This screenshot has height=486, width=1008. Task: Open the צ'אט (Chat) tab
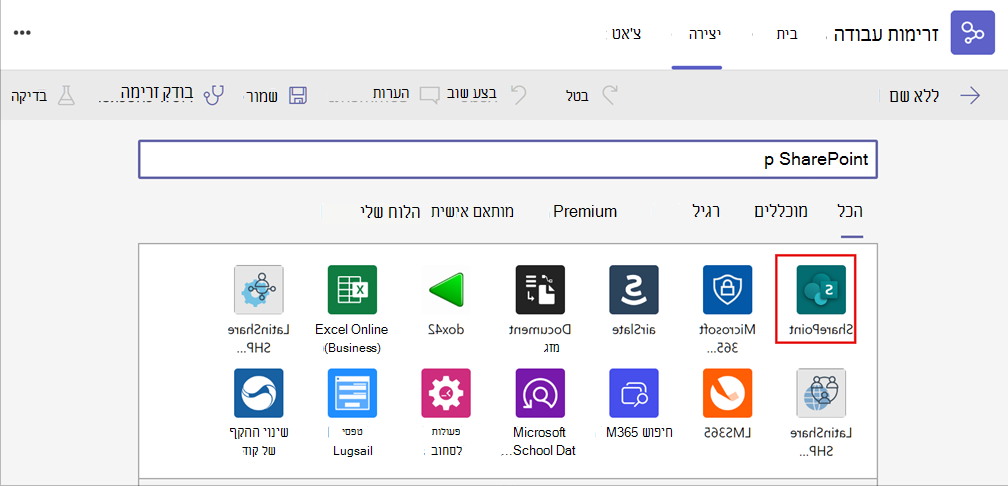tap(627, 35)
